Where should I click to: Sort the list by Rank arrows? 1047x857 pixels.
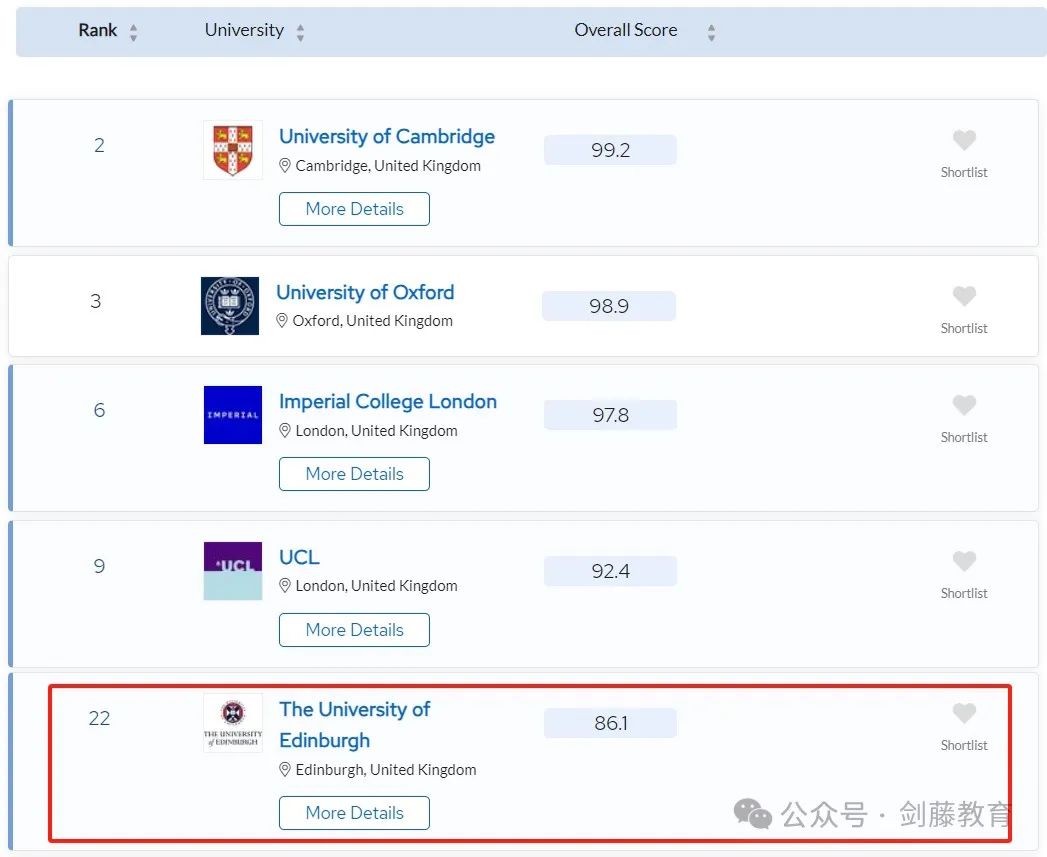point(134,32)
